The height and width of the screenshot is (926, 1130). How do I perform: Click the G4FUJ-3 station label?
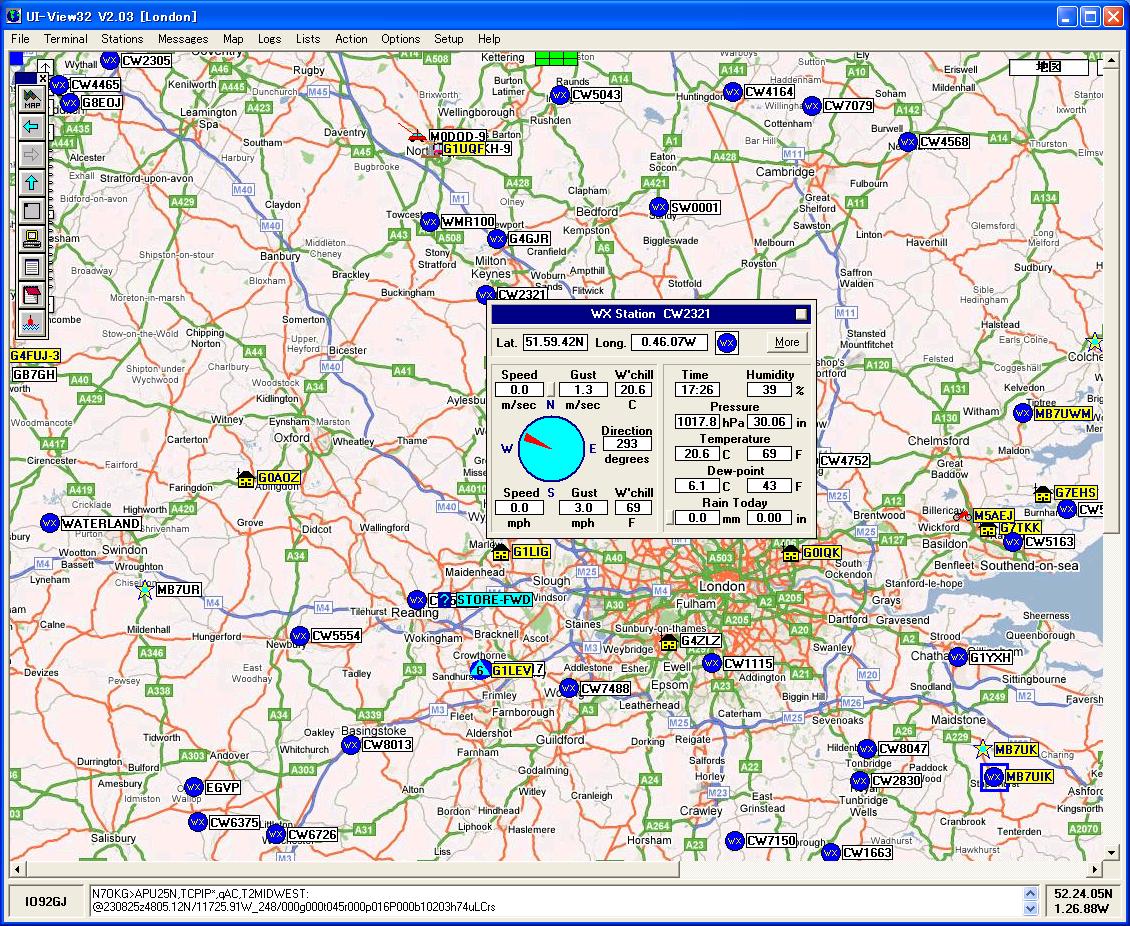(35, 356)
